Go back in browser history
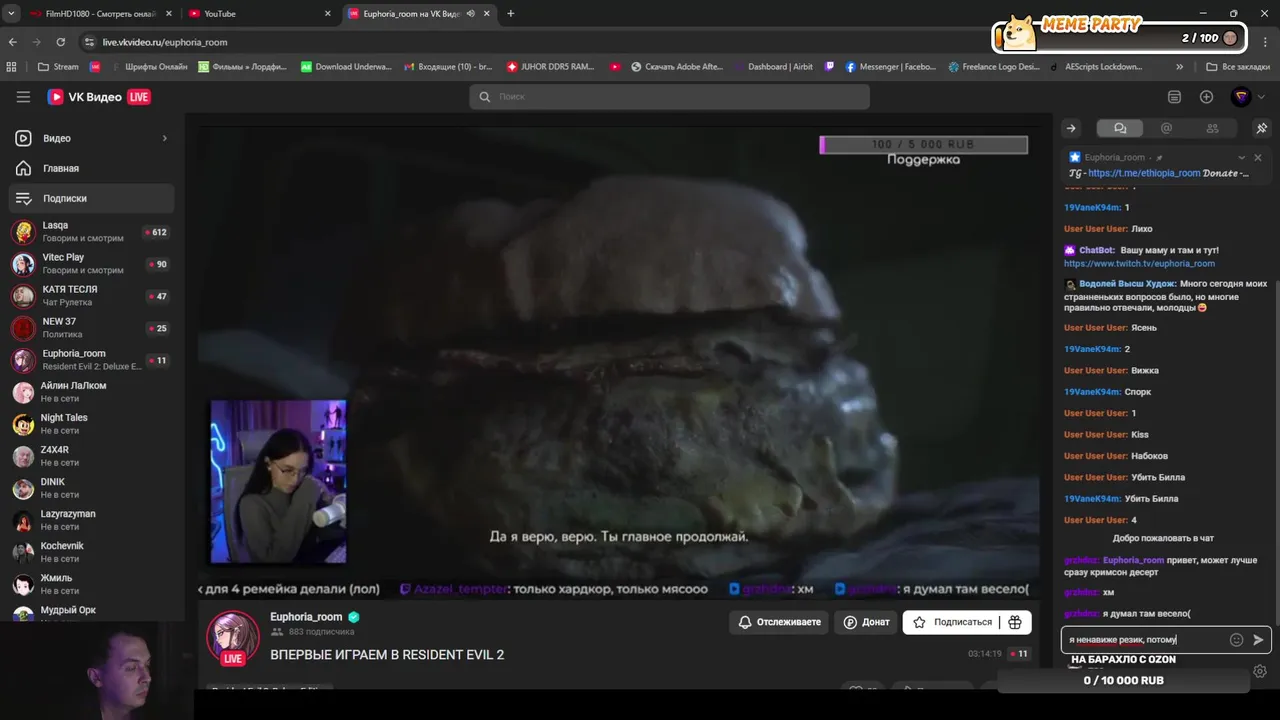The height and width of the screenshot is (720, 1280). [13, 42]
